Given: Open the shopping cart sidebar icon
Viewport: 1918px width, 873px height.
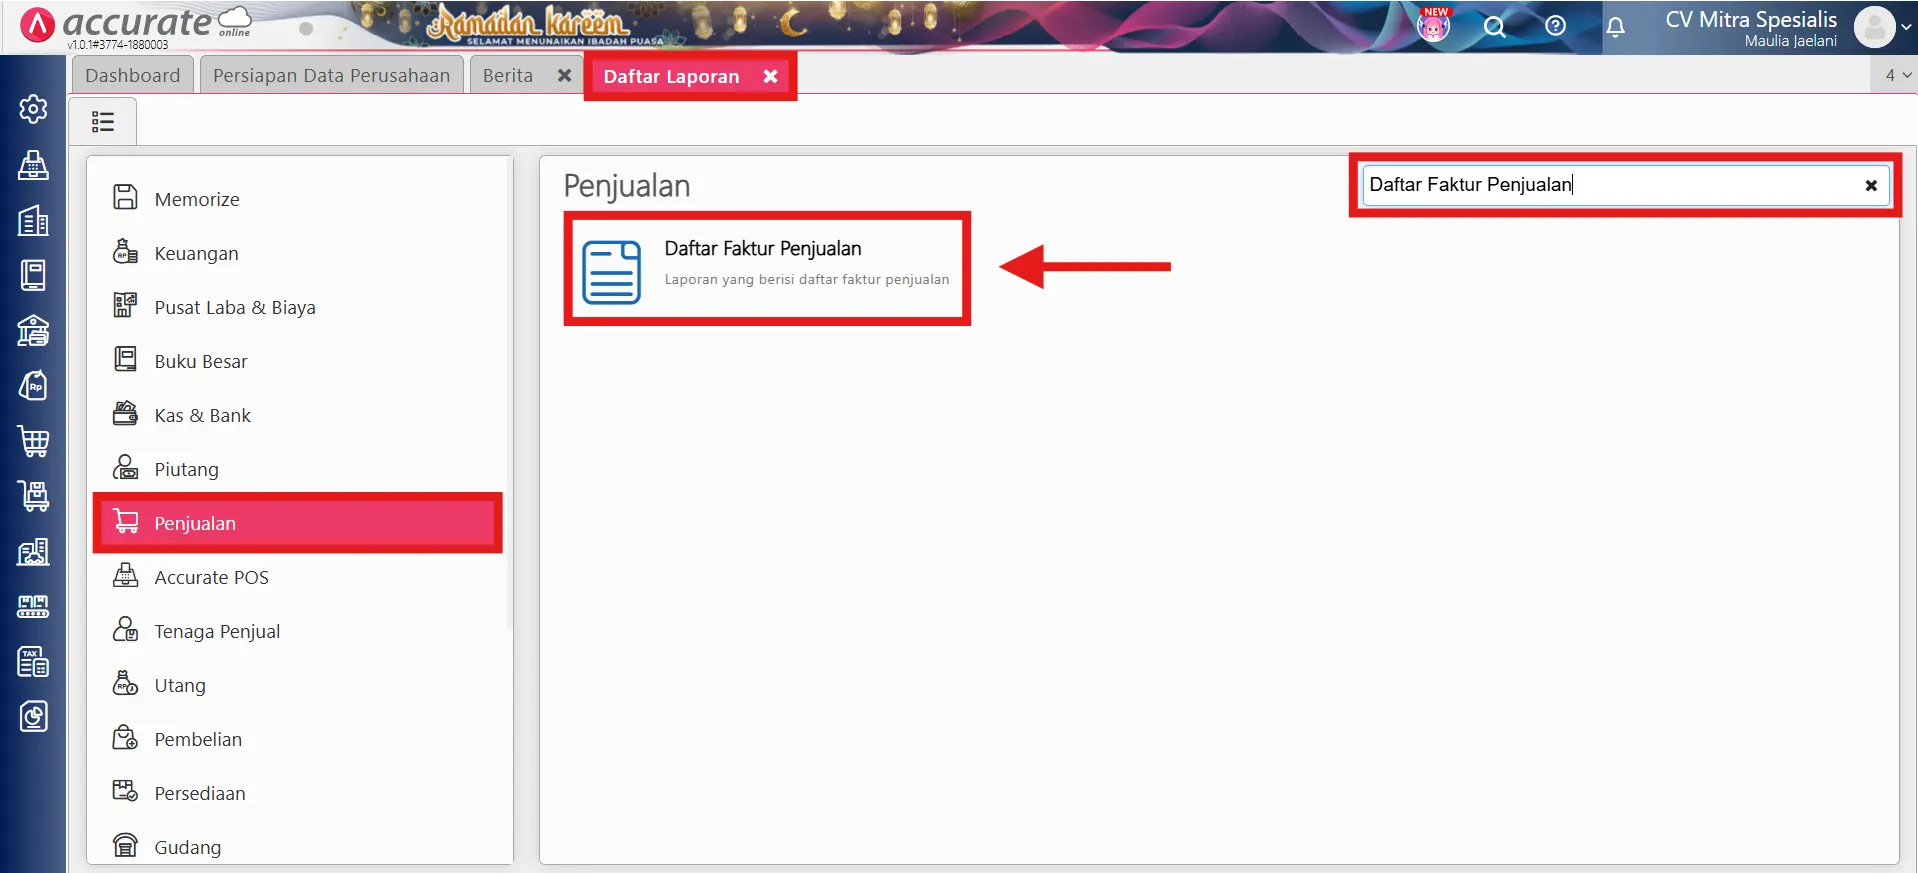Looking at the screenshot, I should point(33,441).
